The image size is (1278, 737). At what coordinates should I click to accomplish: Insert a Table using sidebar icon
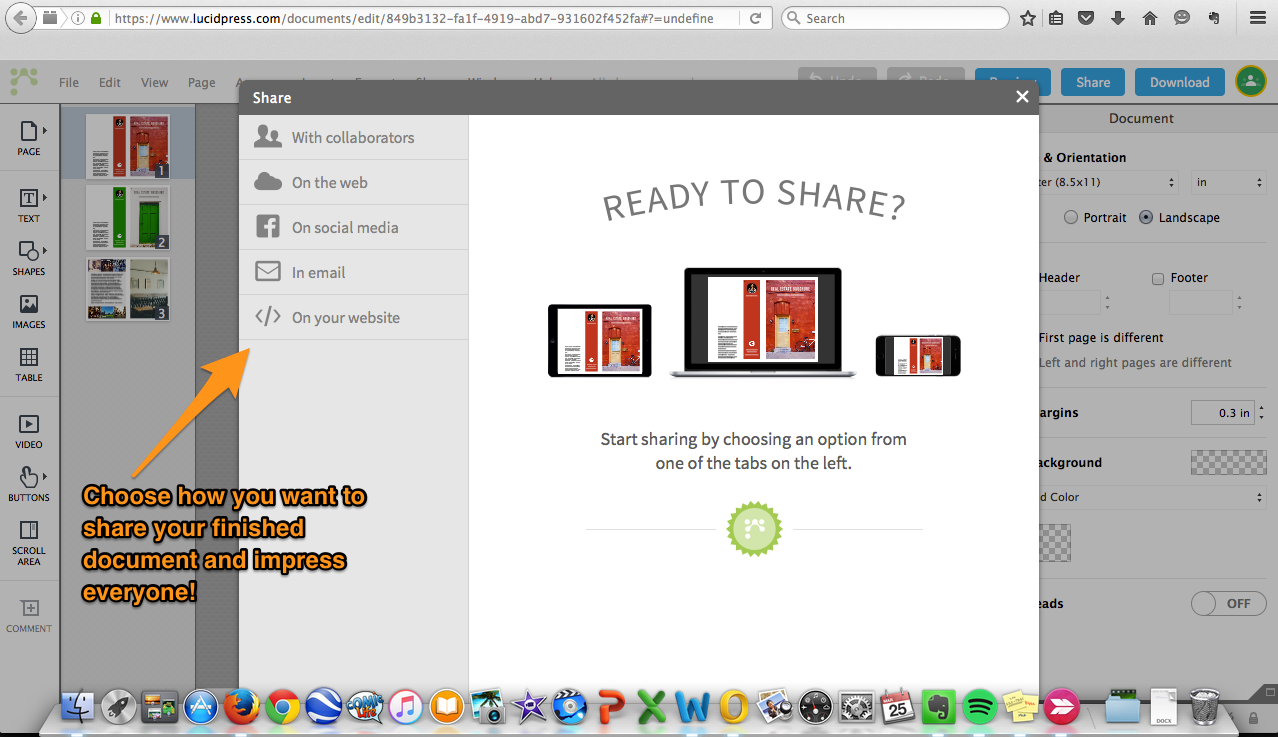point(29,363)
